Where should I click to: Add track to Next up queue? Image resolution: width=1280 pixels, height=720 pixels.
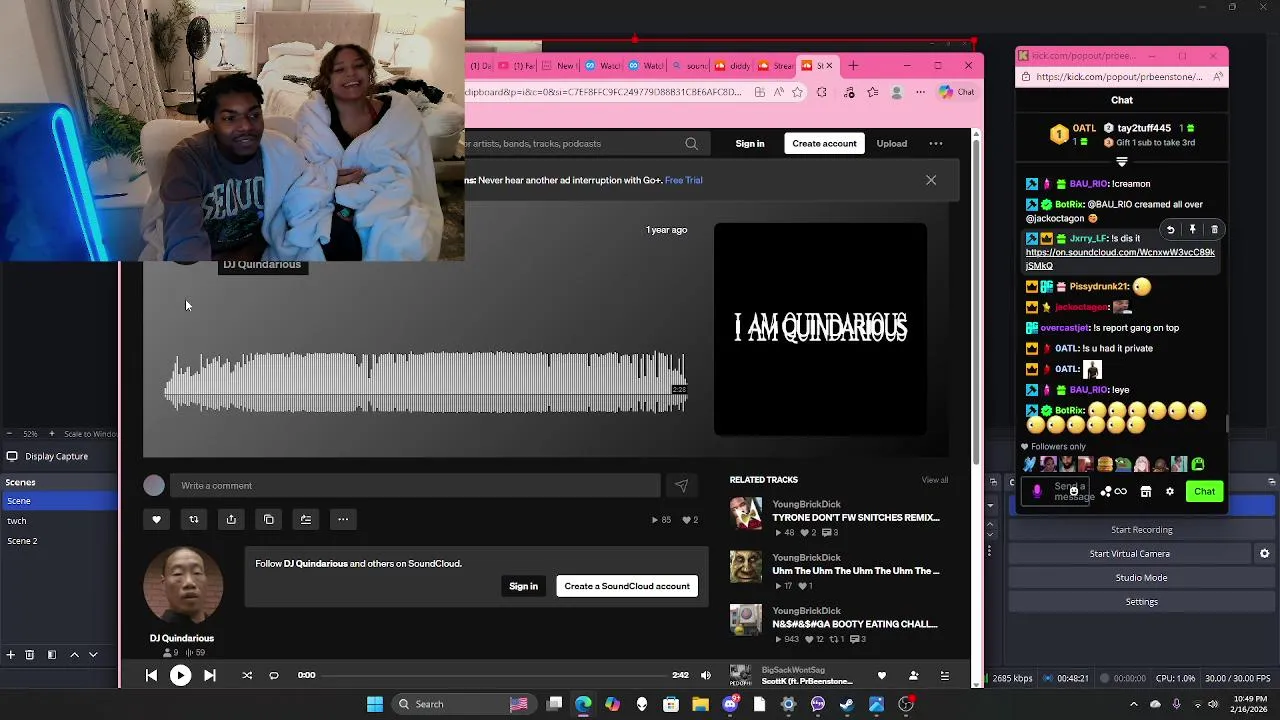coord(306,519)
